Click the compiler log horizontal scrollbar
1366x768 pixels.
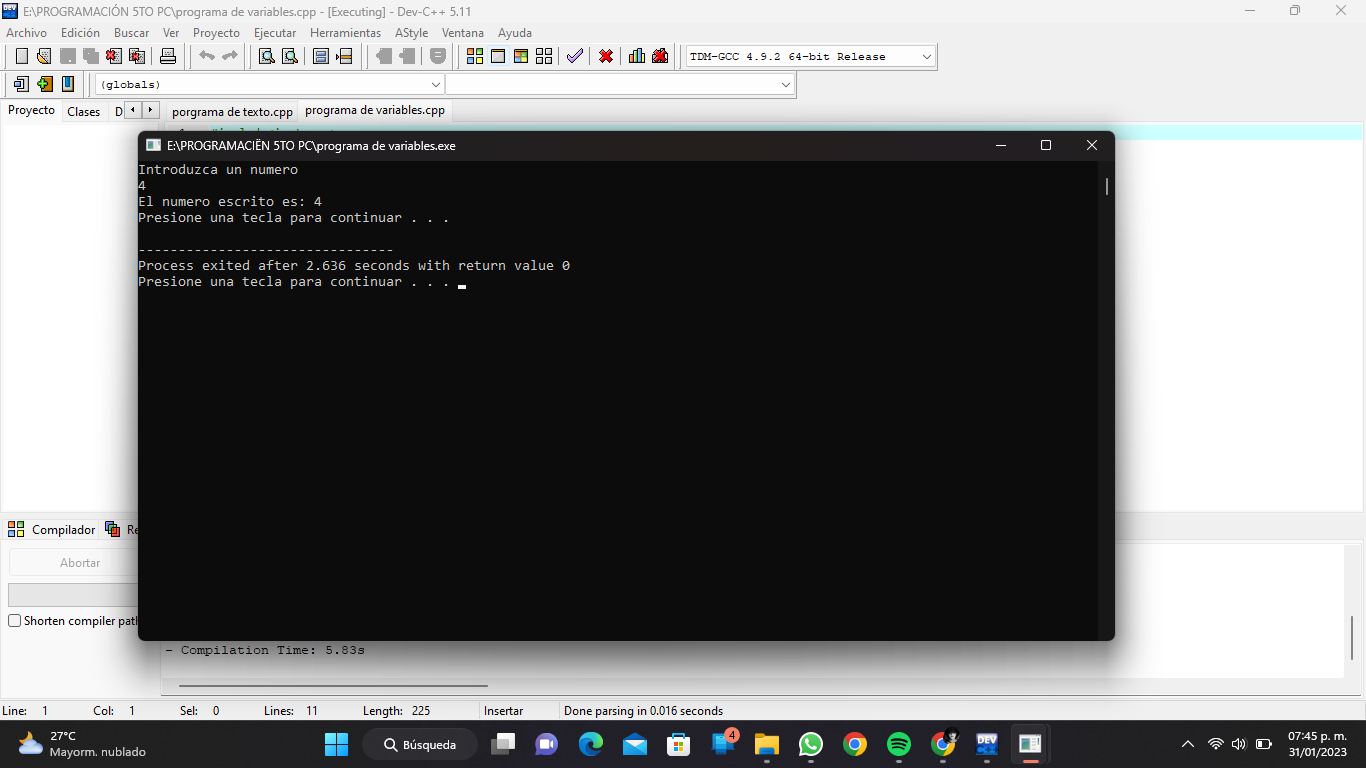(333, 686)
